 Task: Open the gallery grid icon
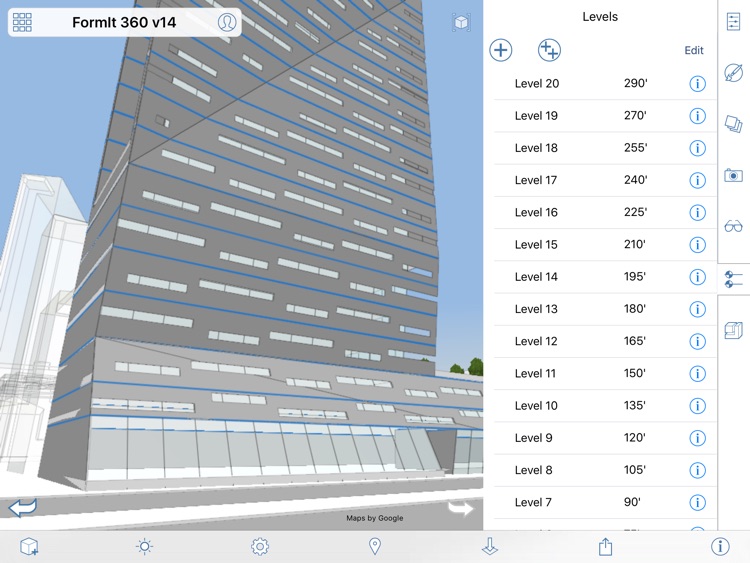(22, 22)
